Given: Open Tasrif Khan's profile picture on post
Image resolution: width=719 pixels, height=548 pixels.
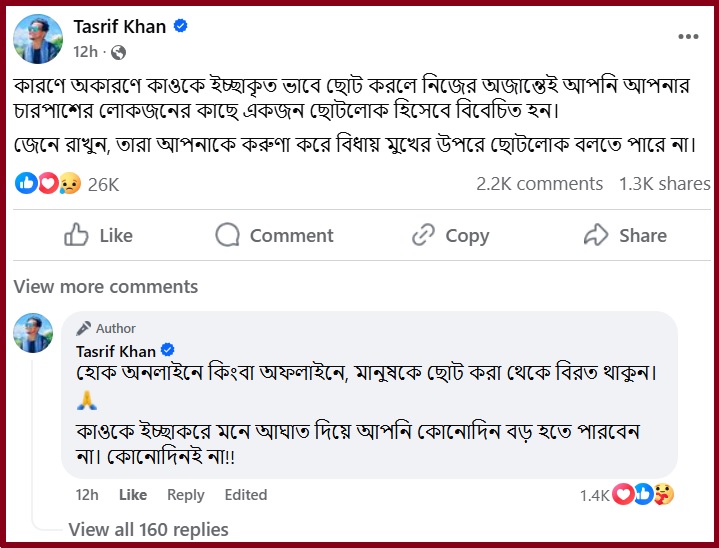Looking at the screenshot, I should coord(38,39).
